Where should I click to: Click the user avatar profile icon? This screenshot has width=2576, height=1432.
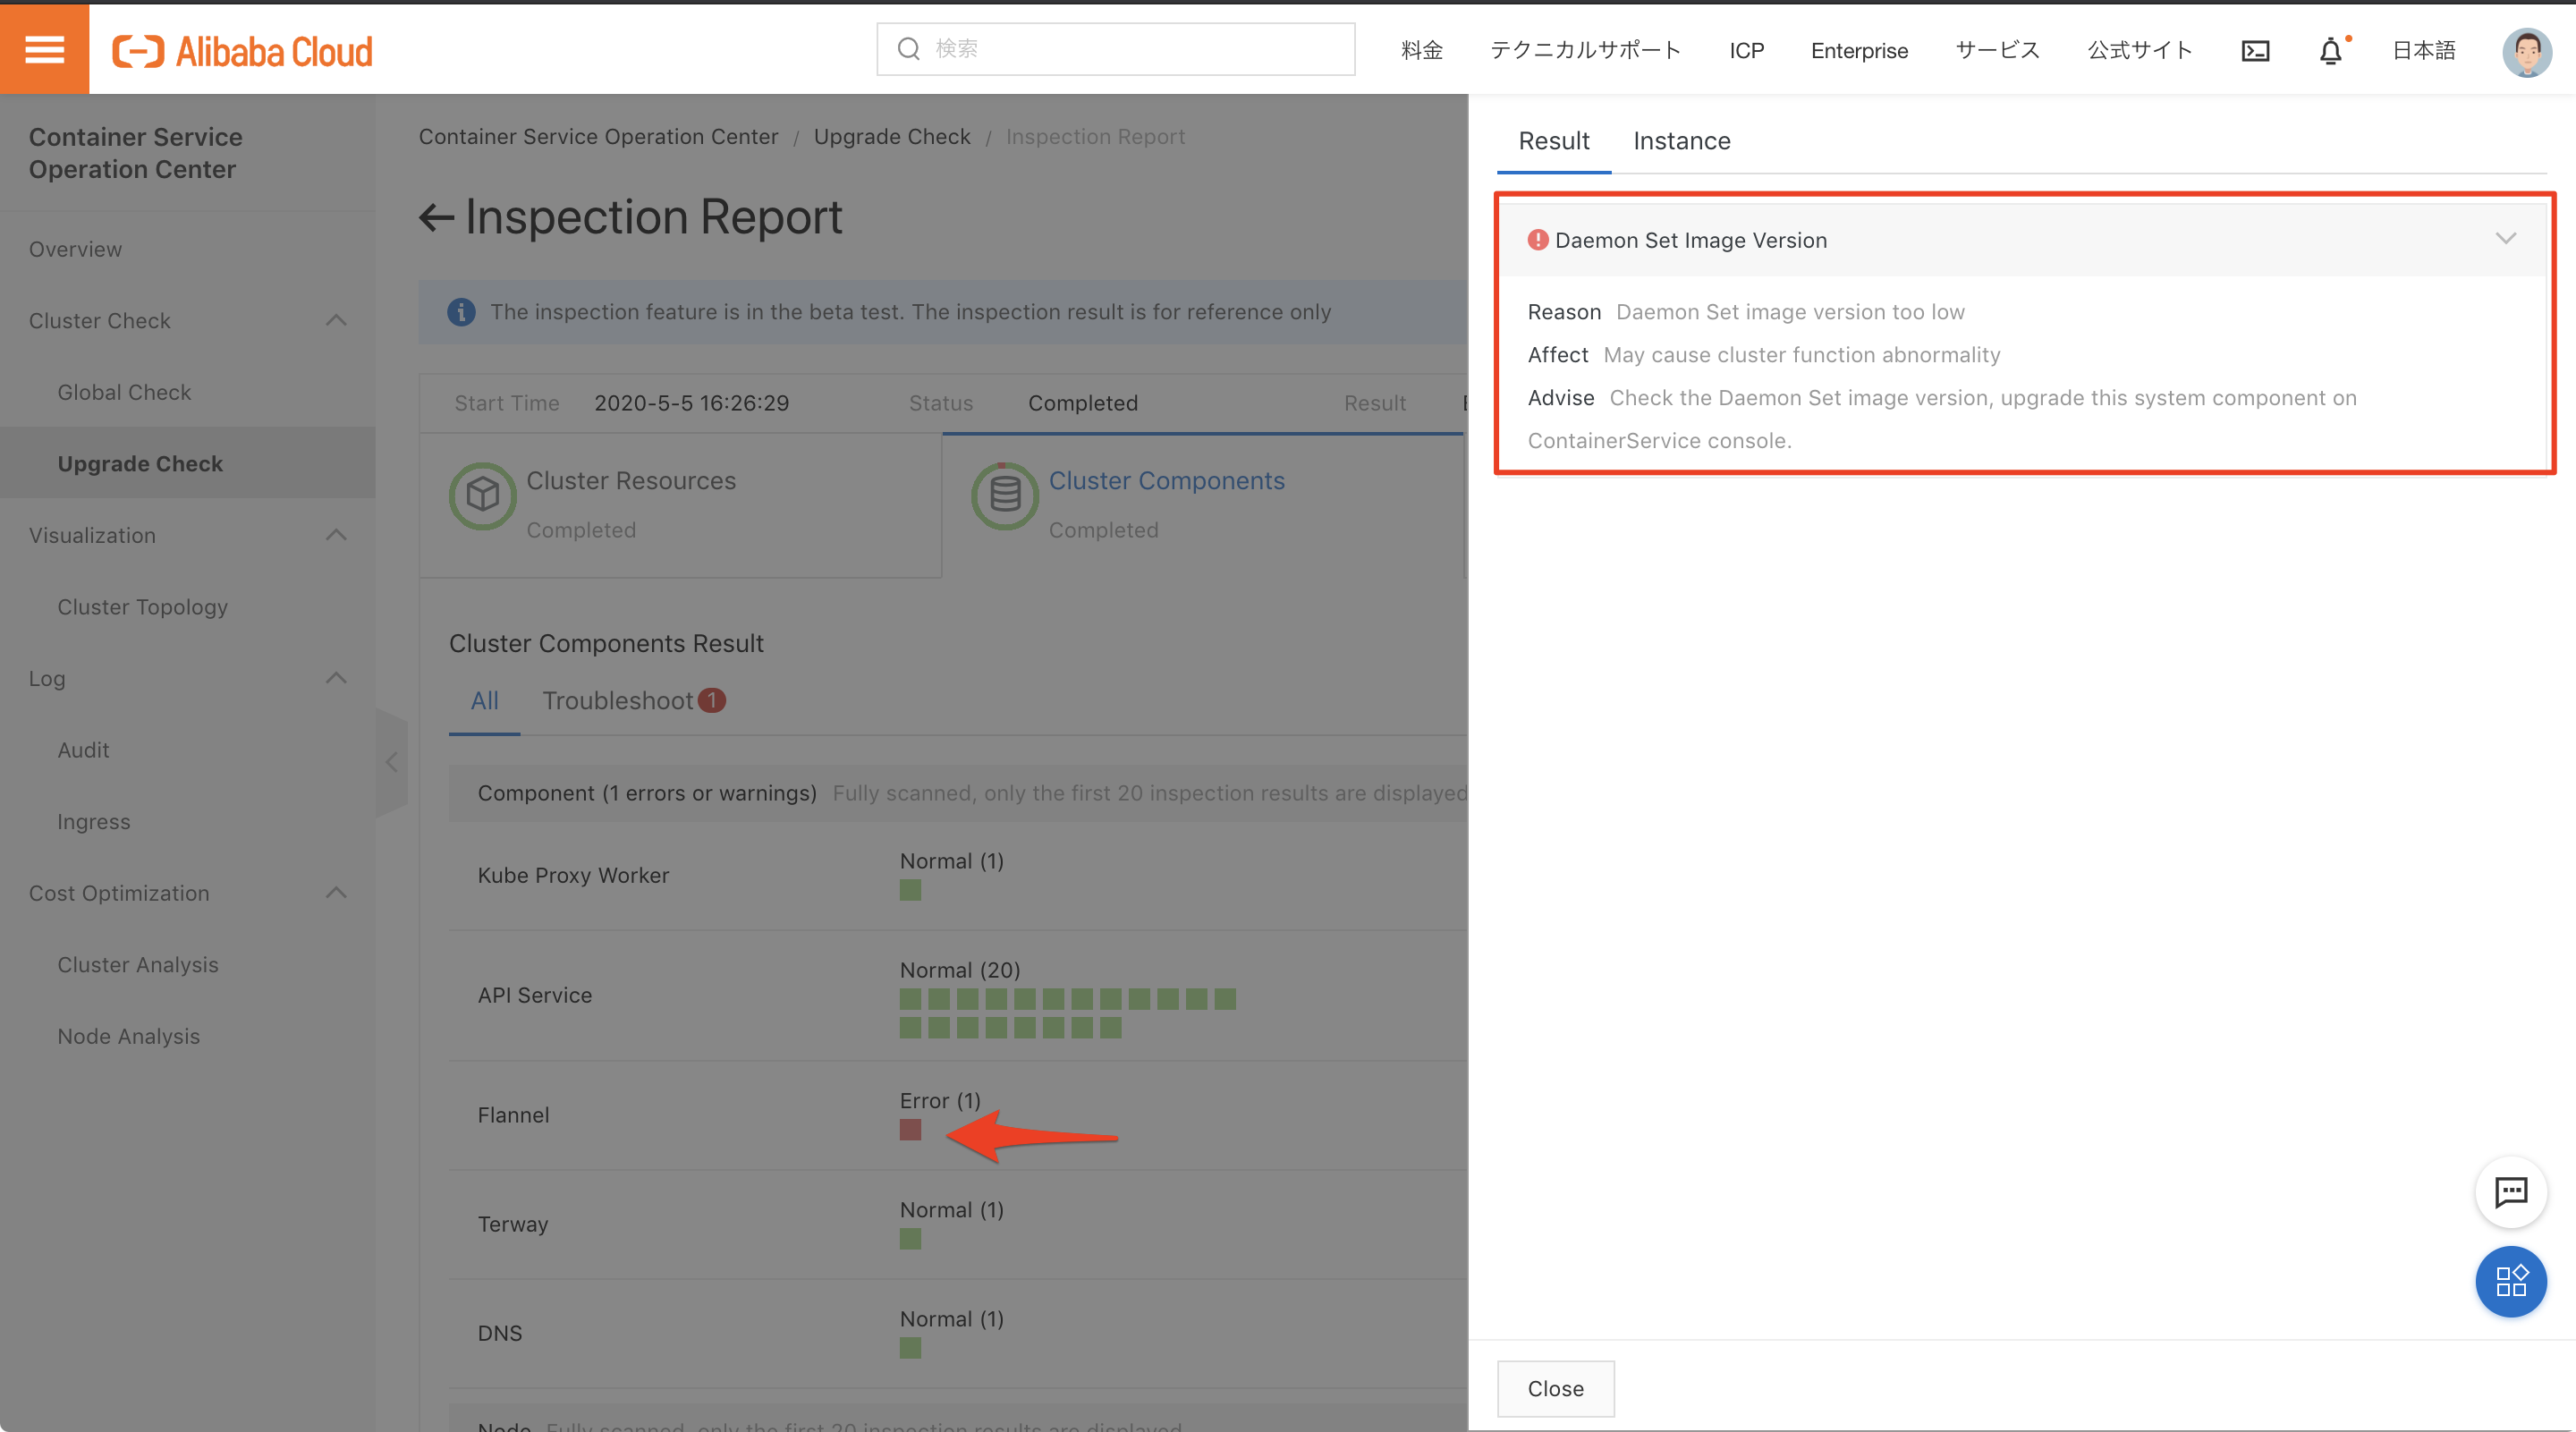[2526, 51]
